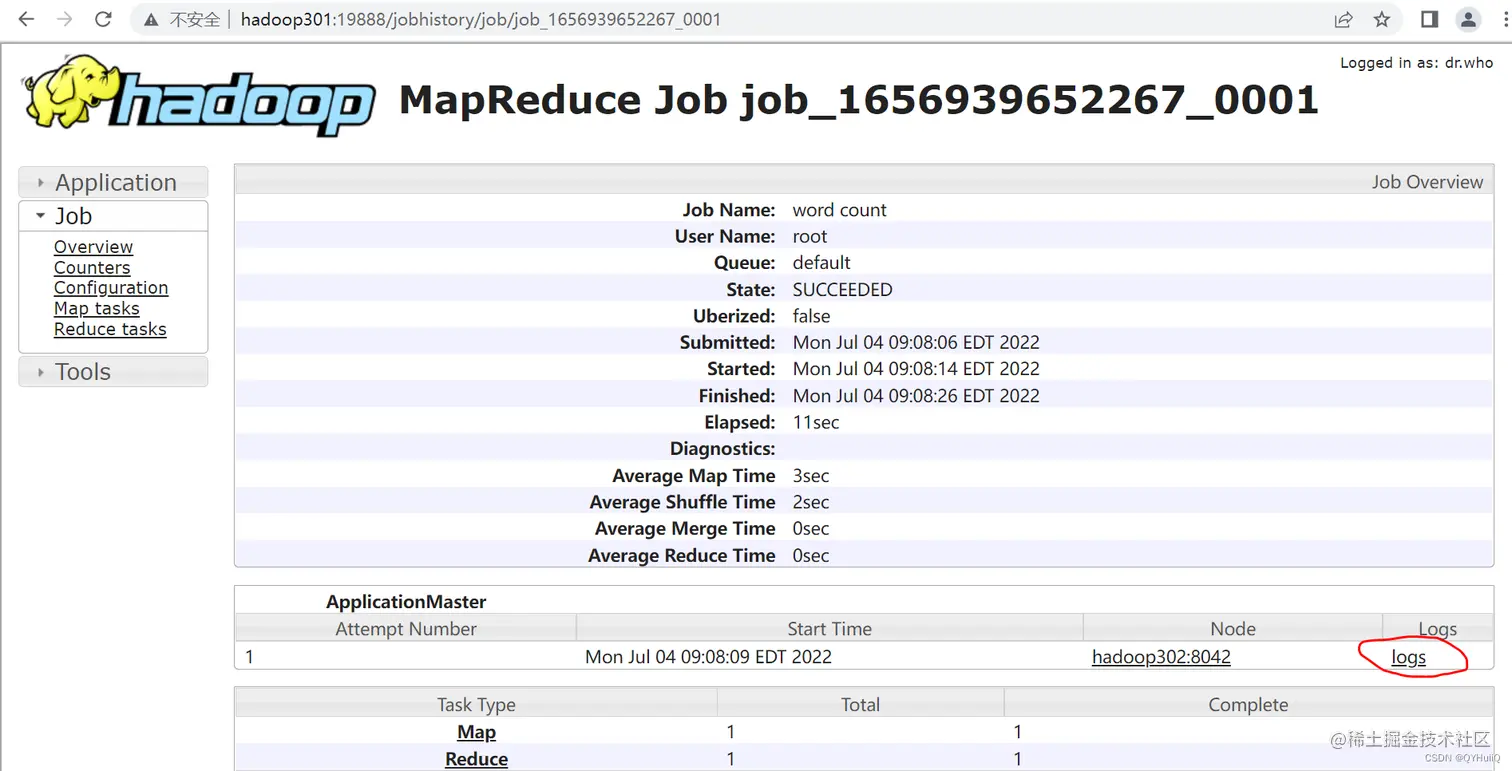The width and height of the screenshot is (1512, 771).
Task: Open the Configuration link
Action: [x=111, y=288]
